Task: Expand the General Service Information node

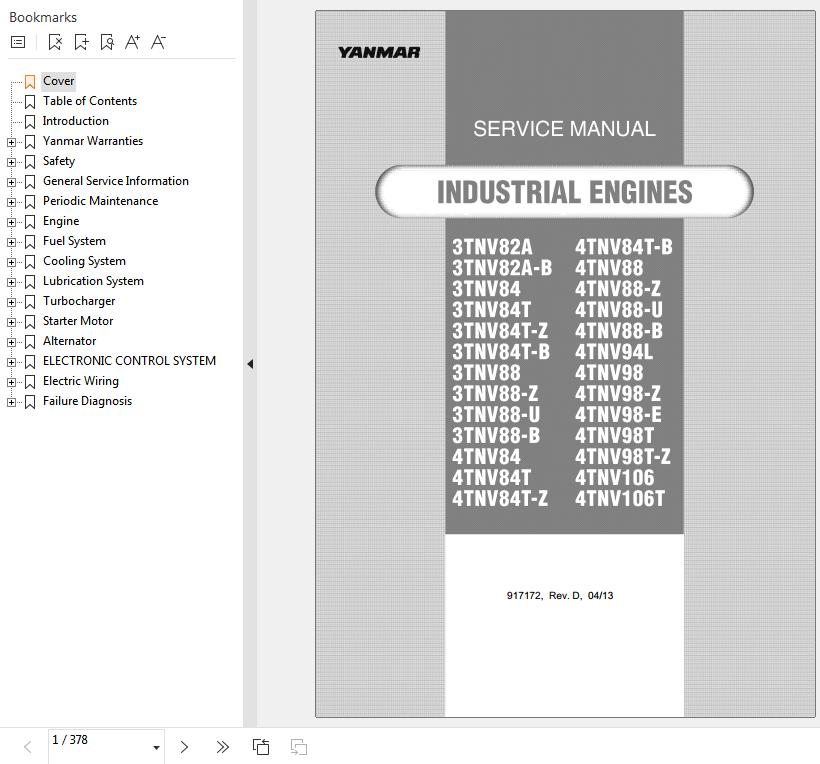Action: (x=11, y=182)
